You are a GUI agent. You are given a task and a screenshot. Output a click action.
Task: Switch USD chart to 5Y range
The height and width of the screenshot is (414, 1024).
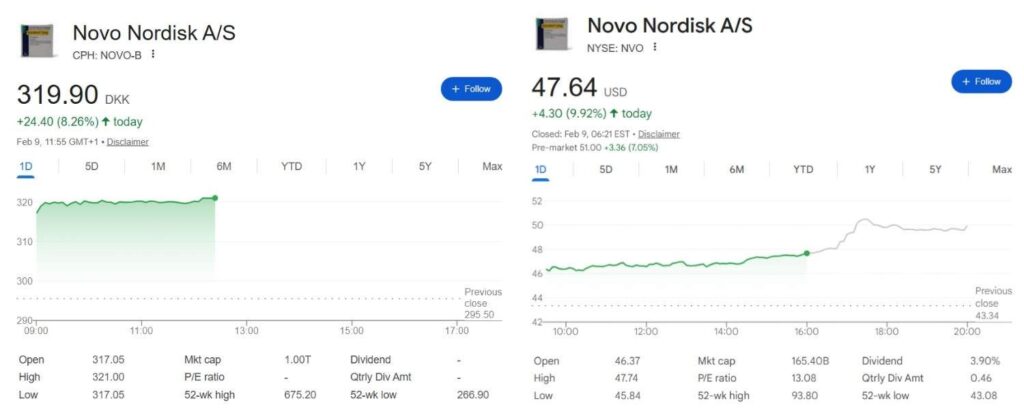point(935,169)
